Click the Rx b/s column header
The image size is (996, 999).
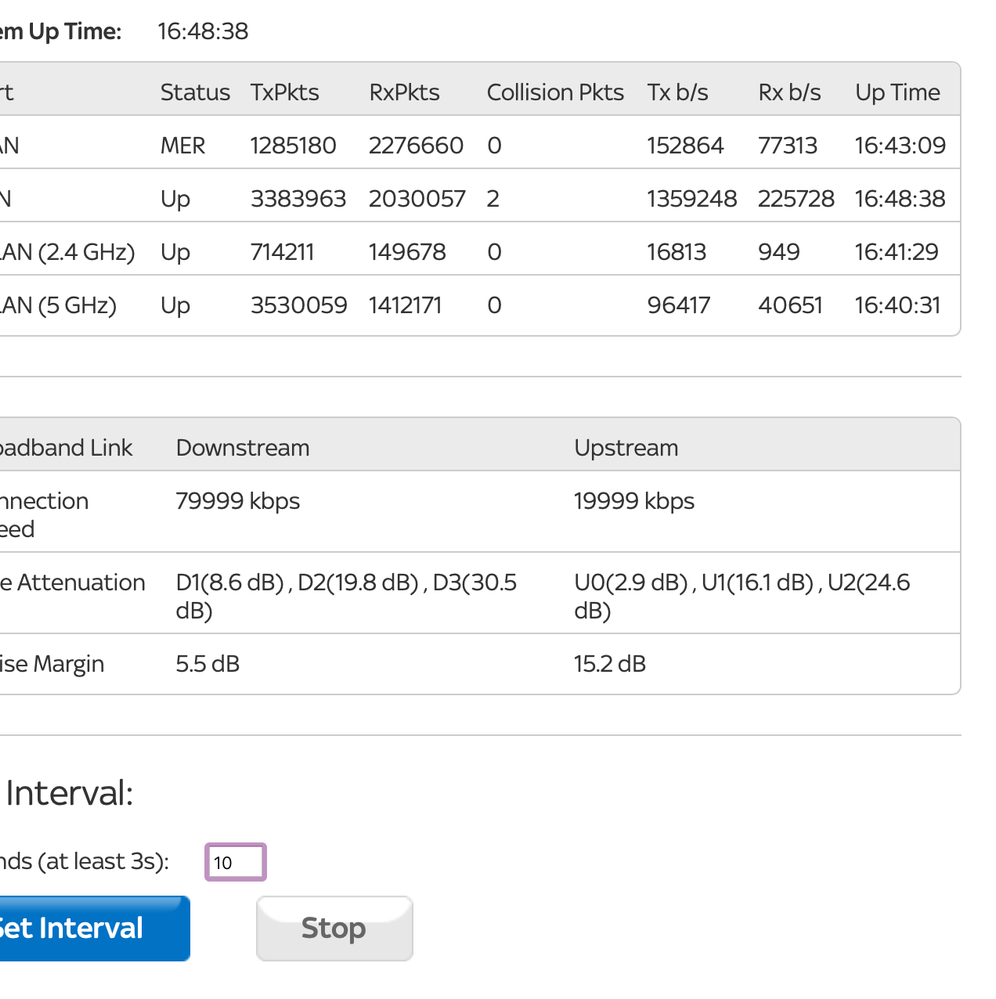click(x=789, y=93)
